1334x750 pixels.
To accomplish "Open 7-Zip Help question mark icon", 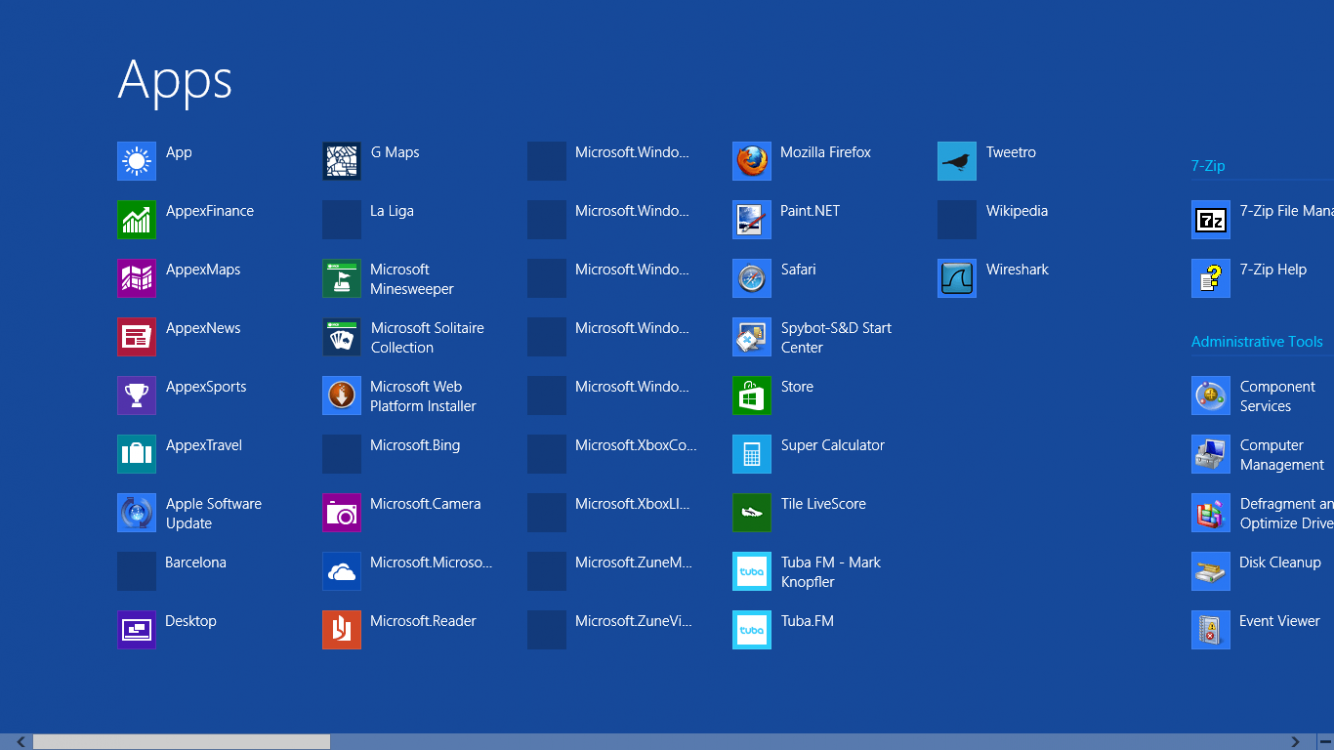I will point(1210,278).
